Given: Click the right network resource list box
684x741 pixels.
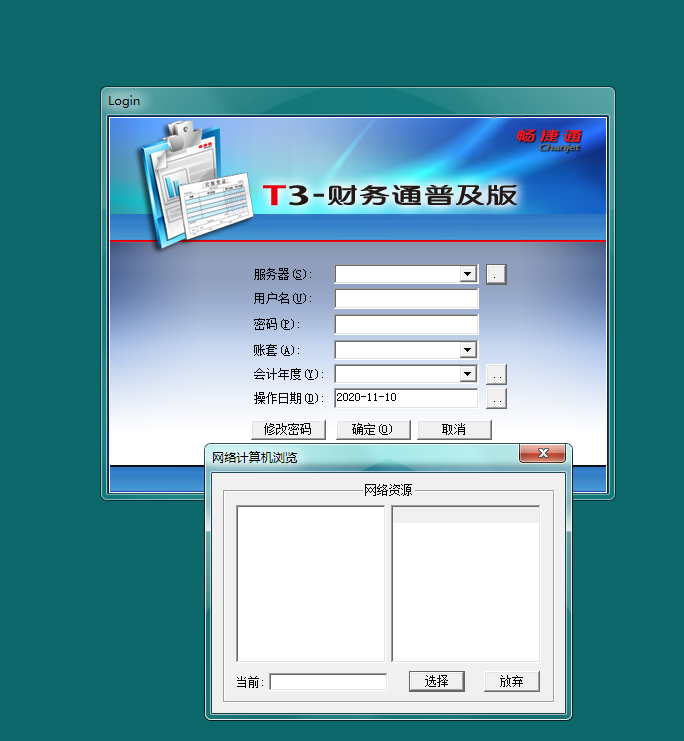Looking at the screenshot, I should point(466,584).
